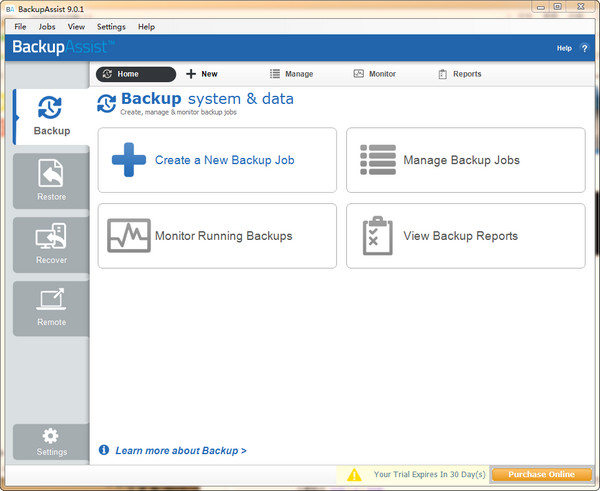Open the Remote sidebar section
The height and width of the screenshot is (491, 600).
click(52, 308)
